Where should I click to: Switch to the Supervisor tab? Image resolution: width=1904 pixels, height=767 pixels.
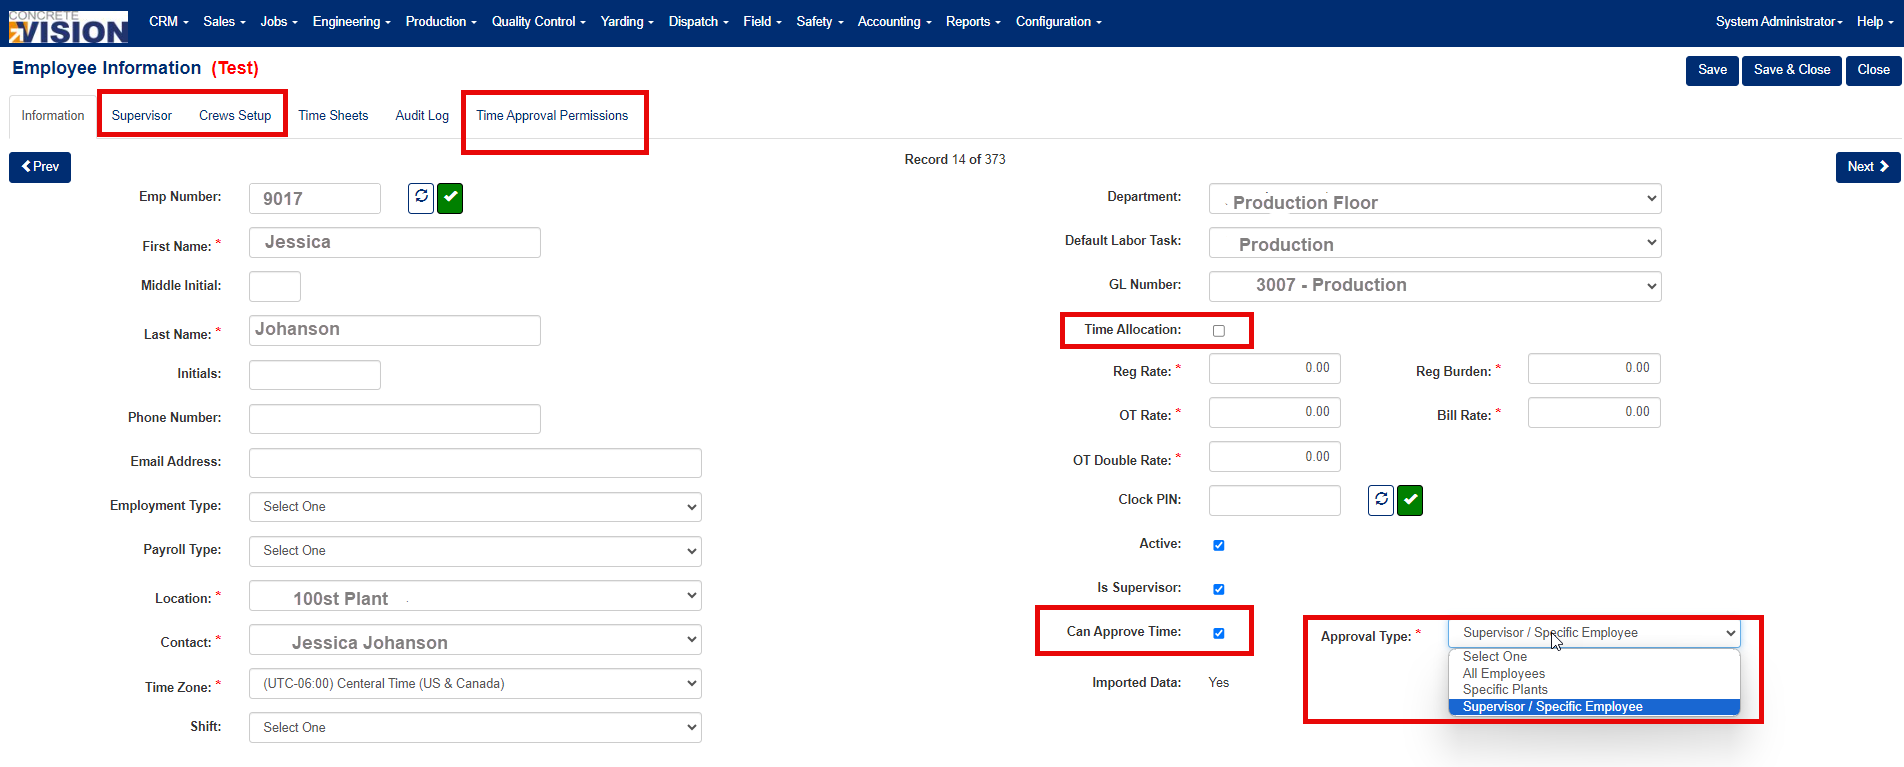click(x=142, y=116)
